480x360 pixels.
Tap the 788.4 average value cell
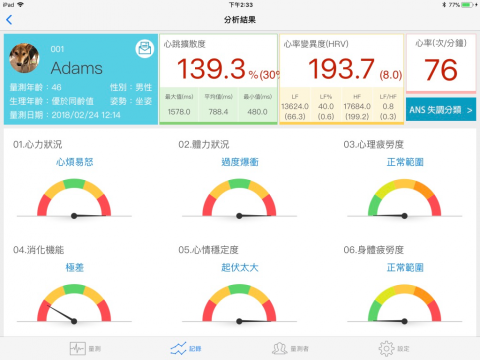click(x=218, y=105)
